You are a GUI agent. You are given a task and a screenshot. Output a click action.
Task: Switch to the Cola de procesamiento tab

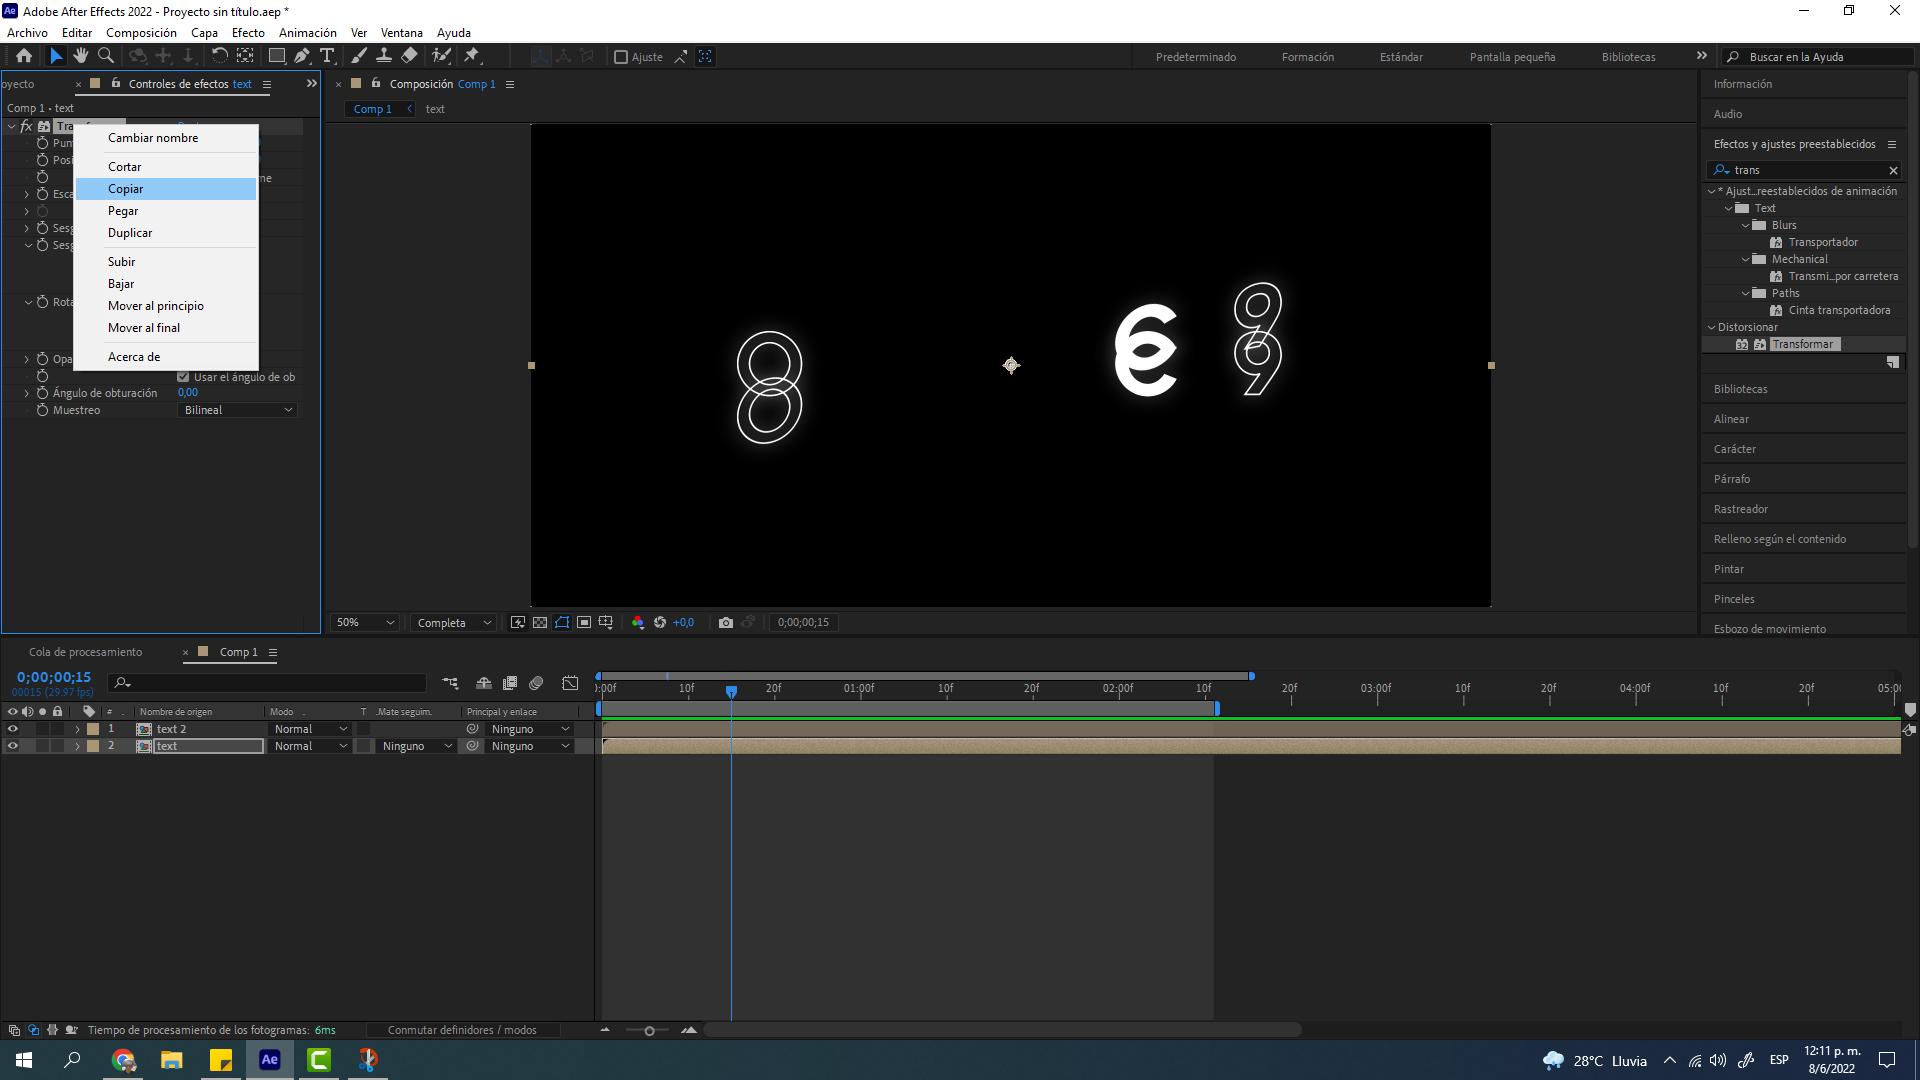click(85, 652)
